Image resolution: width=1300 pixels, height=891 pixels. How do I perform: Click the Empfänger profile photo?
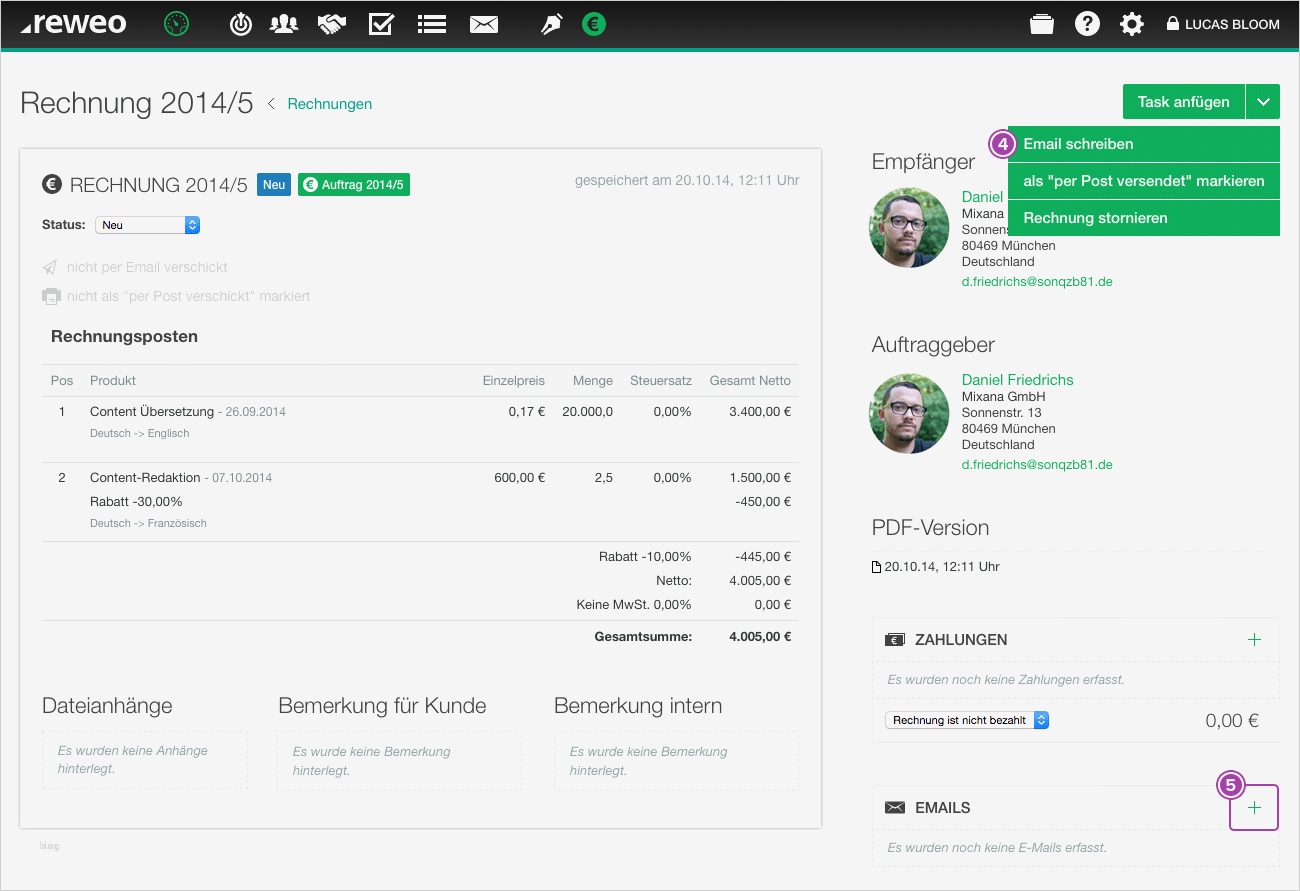click(909, 228)
